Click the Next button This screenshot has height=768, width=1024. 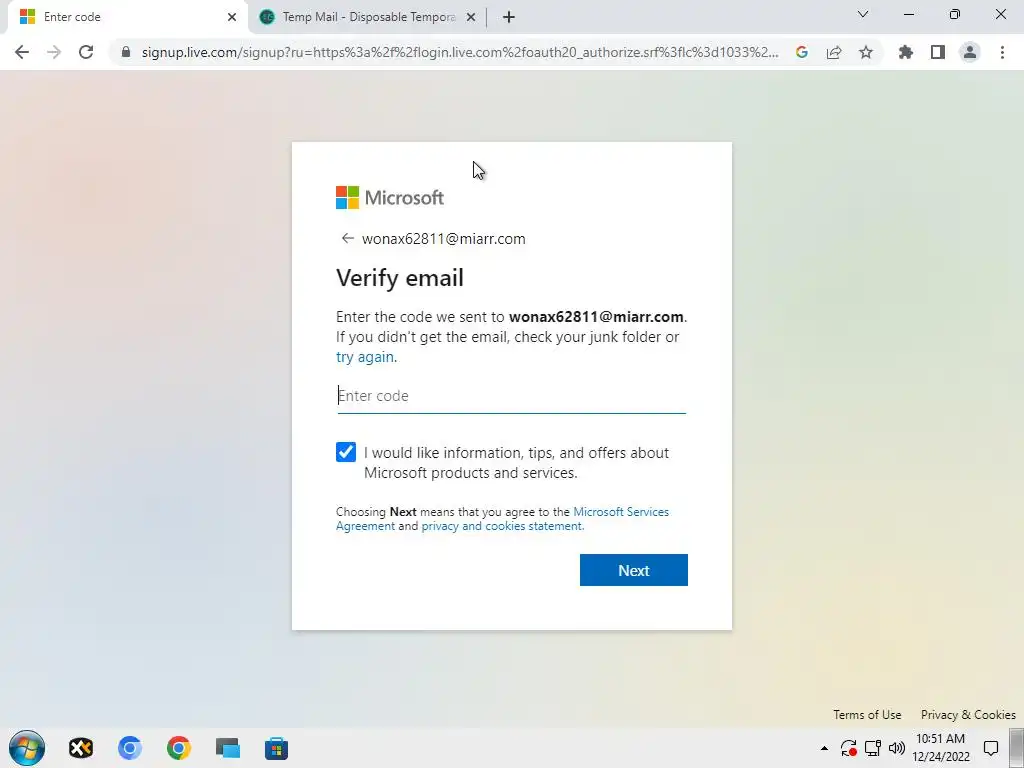(633, 570)
